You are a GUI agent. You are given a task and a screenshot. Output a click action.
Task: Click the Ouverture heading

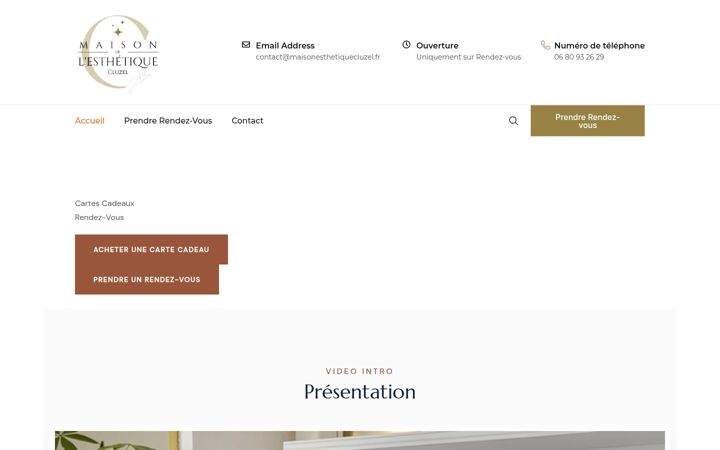pyautogui.click(x=437, y=45)
